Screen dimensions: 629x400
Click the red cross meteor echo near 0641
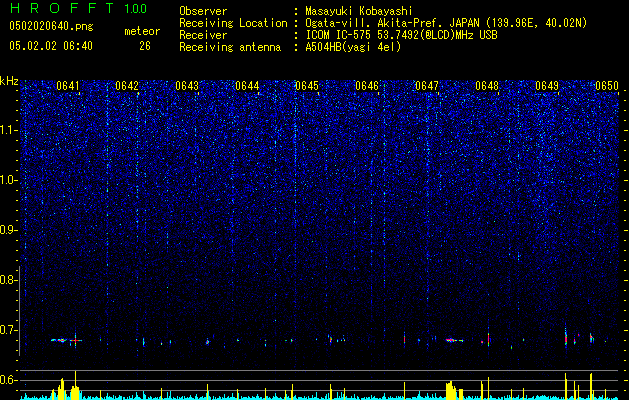75,341
